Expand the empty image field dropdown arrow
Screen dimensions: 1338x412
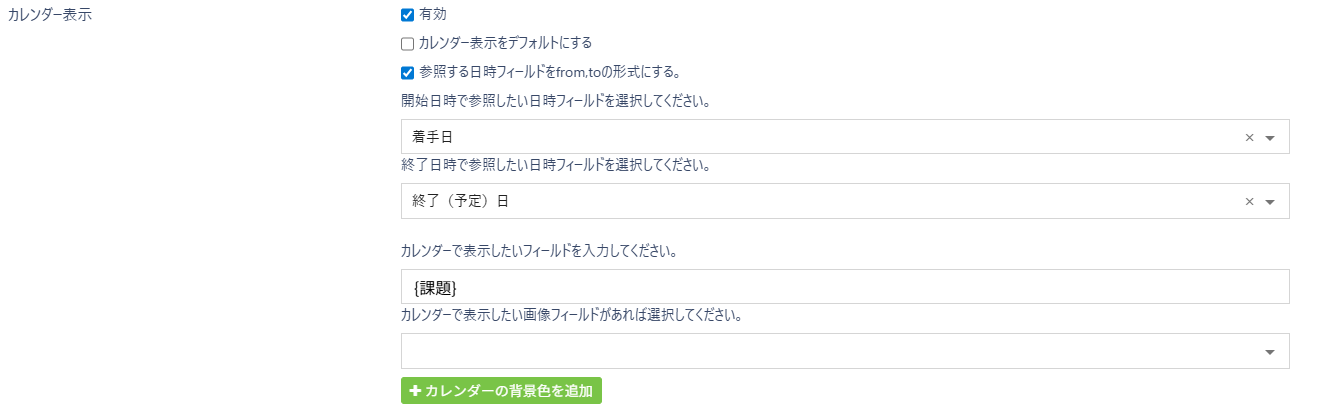pyautogui.click(x=1270, y=352)
